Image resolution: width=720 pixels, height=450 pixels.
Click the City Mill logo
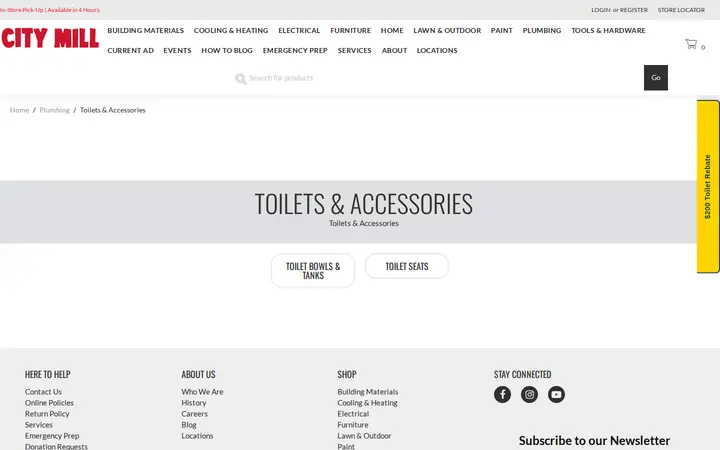50,38
